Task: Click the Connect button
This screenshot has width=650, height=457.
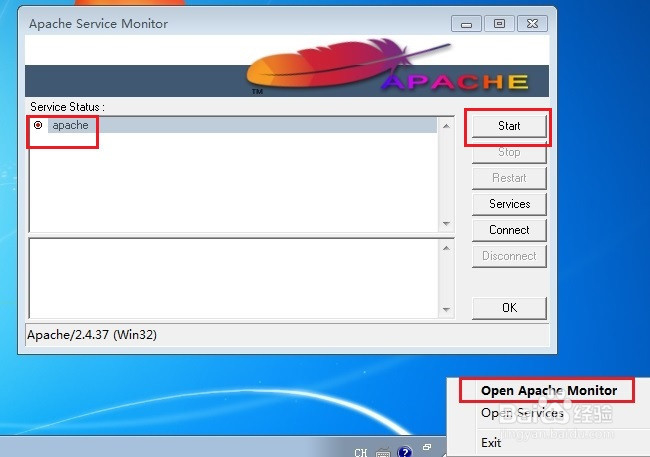Action: coord(509,230)
